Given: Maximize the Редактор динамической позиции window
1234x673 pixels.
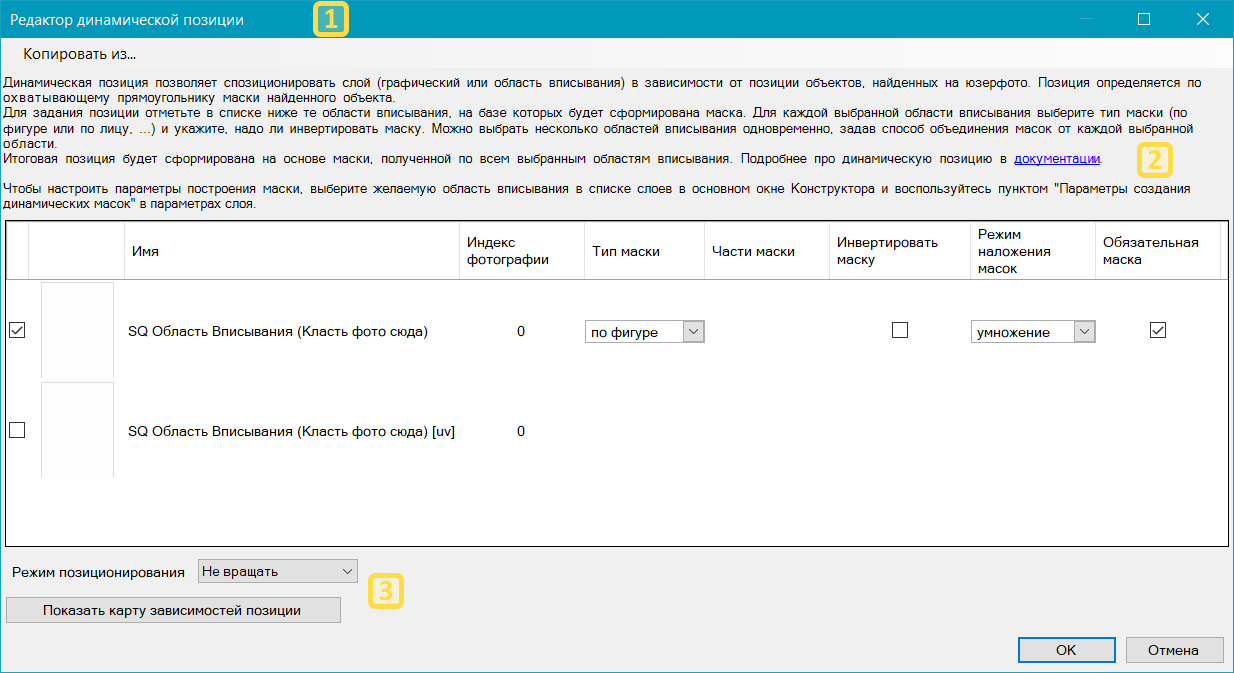Looking at the screenshot, I should pos(1144,19).
